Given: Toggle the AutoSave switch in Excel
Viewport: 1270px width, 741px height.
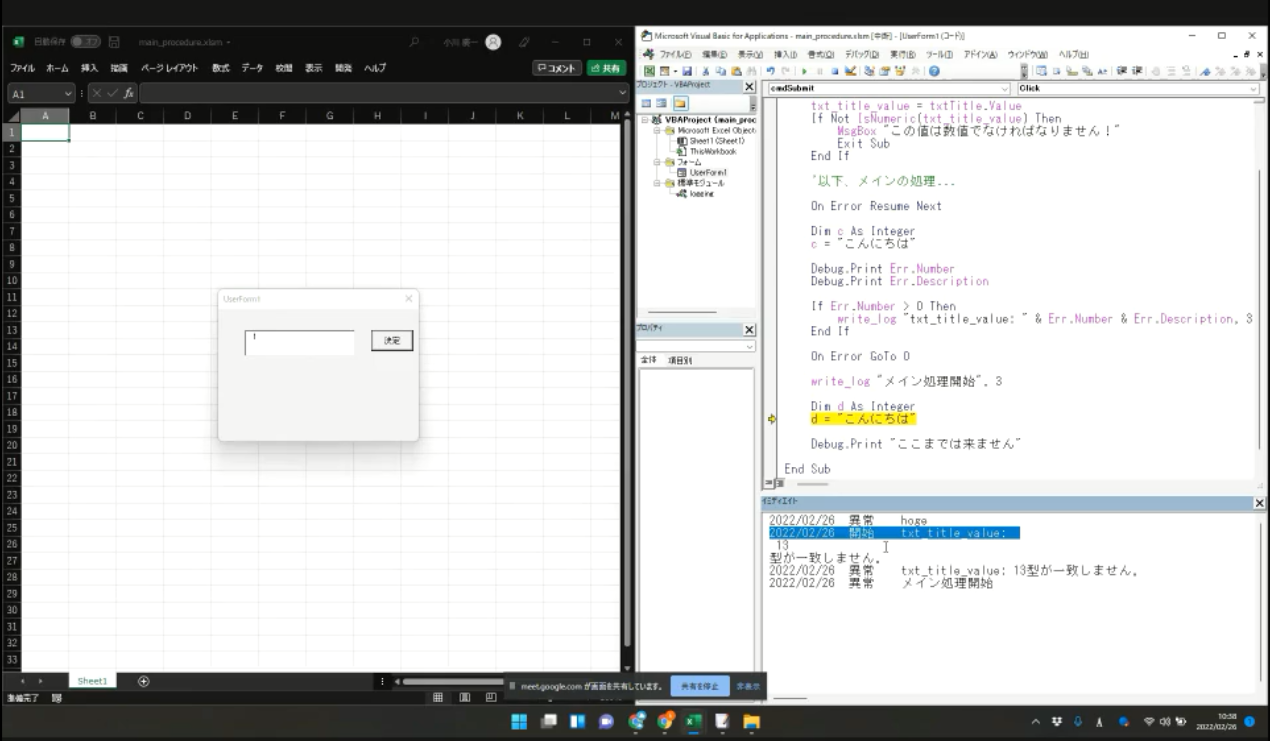Looking at the screenshot, I should pyautogui.click(x=85, y=42).
